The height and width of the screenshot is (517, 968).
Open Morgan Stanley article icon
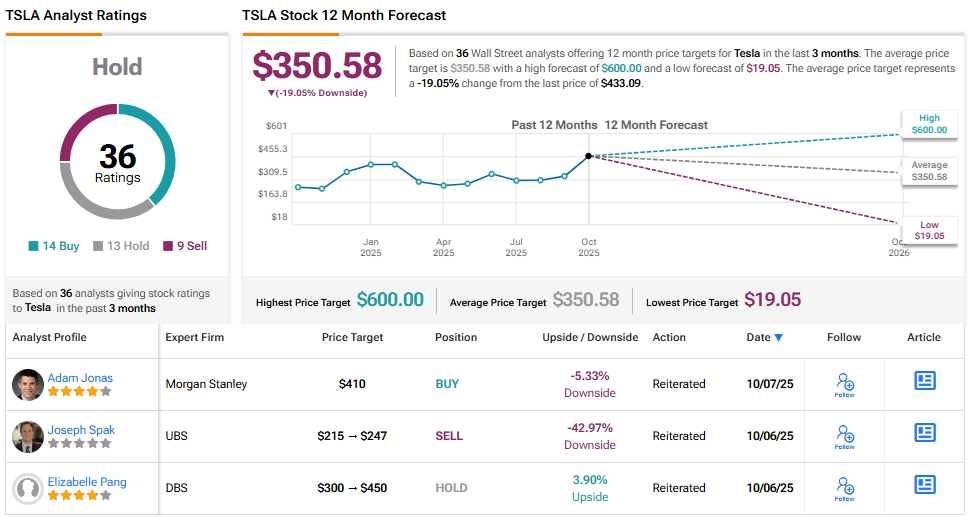pos(924,381)
